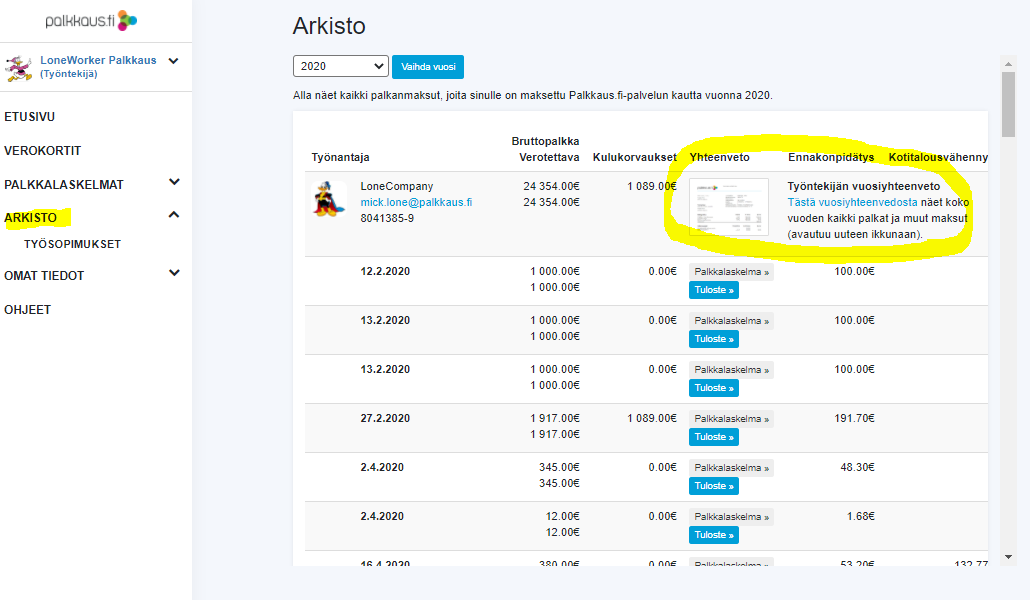The height and width of the screenshot is (600, 1030).
Task: Click the LoneWorker user avatar icon
Action: 18,68
